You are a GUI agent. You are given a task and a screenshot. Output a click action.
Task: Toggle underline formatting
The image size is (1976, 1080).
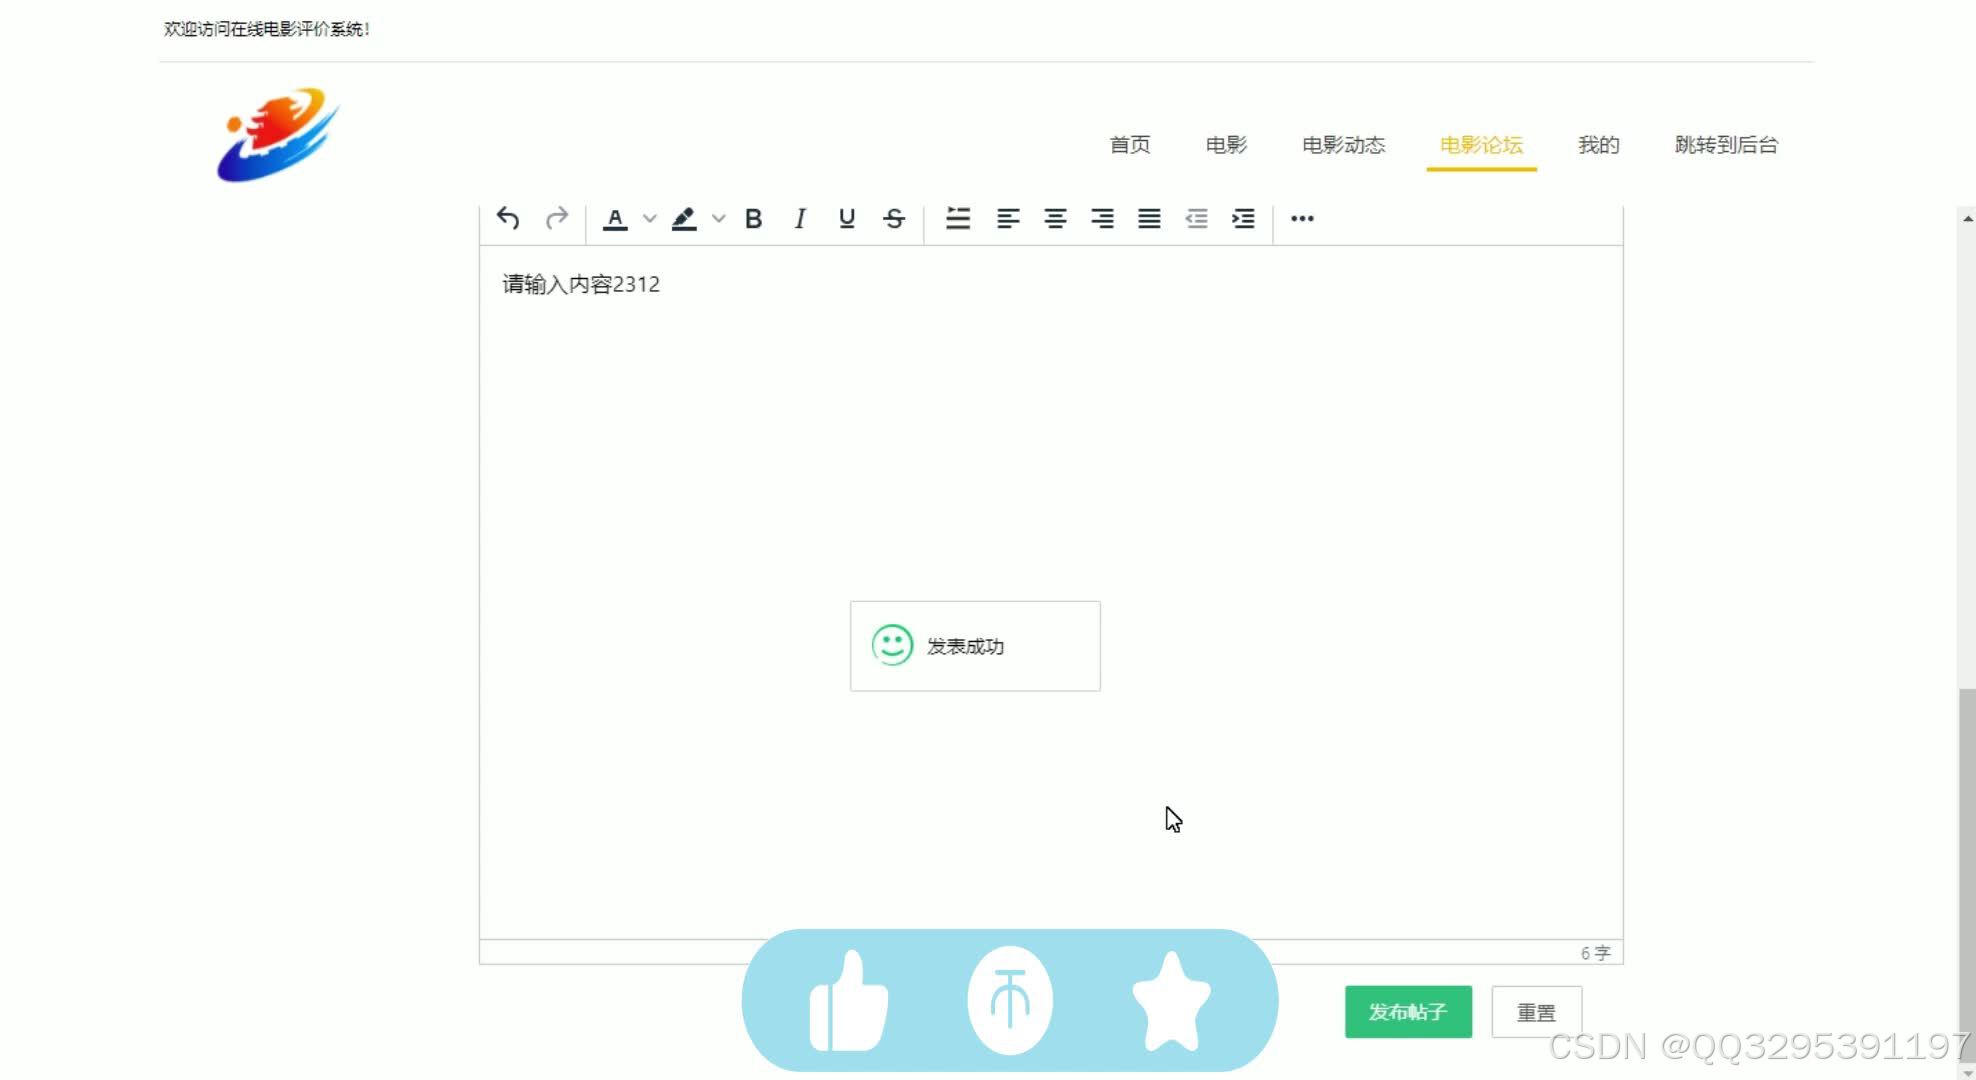click(847, 218)
